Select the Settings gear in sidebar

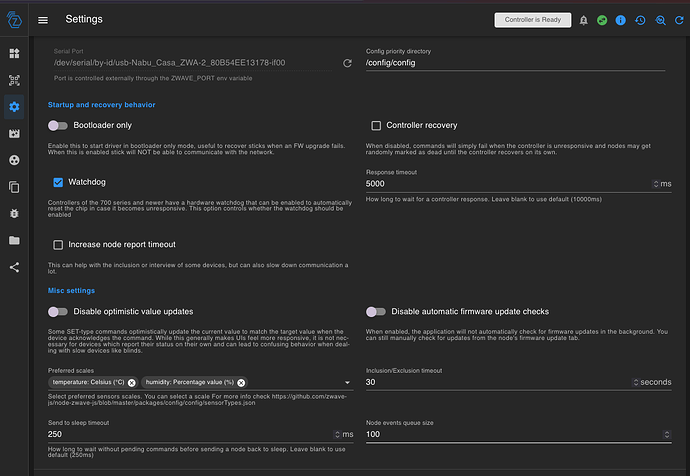coord(14,107)
